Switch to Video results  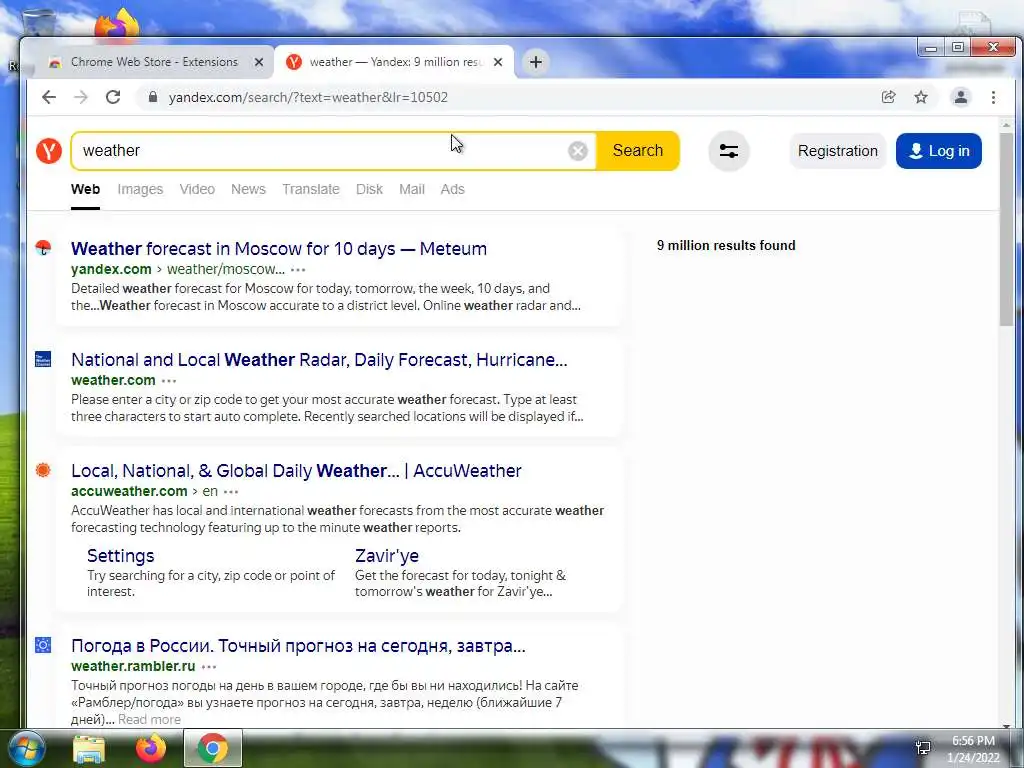tap(197, 189)
